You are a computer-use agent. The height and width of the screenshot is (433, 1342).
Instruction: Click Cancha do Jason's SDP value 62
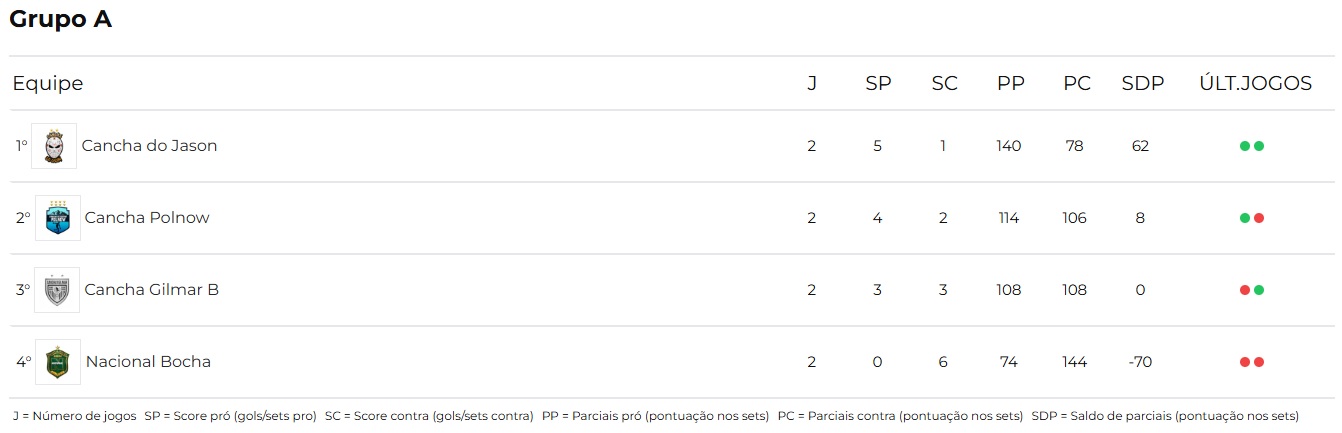click(x=1140, y=146)
